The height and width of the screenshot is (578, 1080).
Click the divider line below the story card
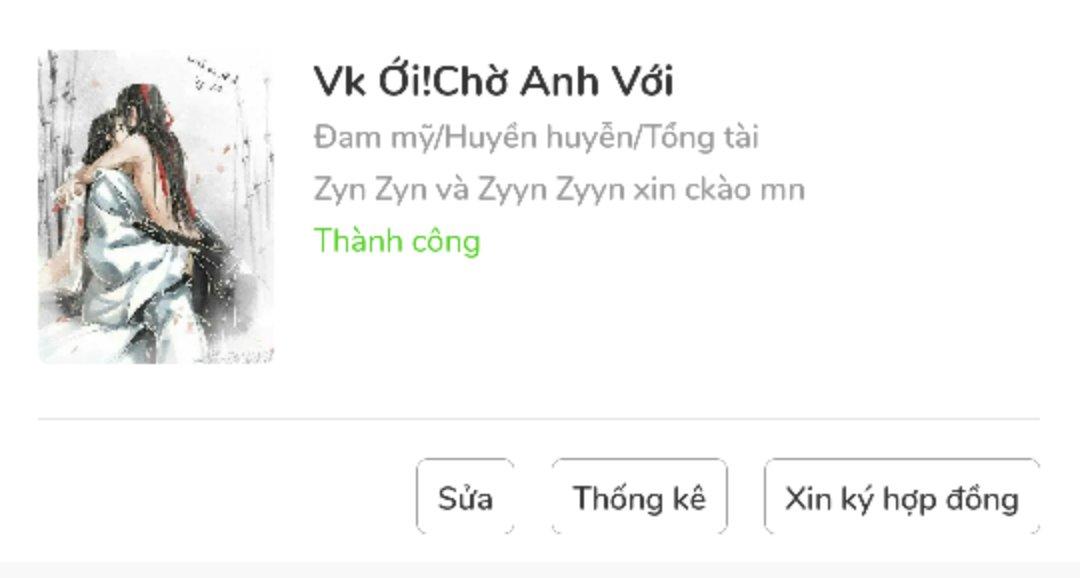pos(539,418)
